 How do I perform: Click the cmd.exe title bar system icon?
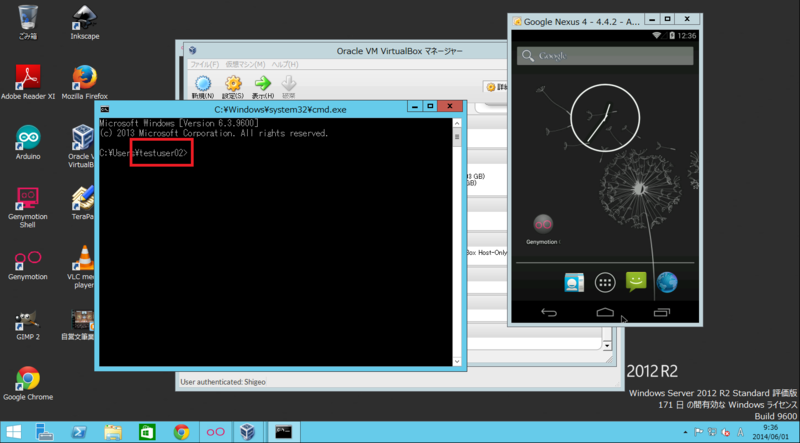[105, 109]
